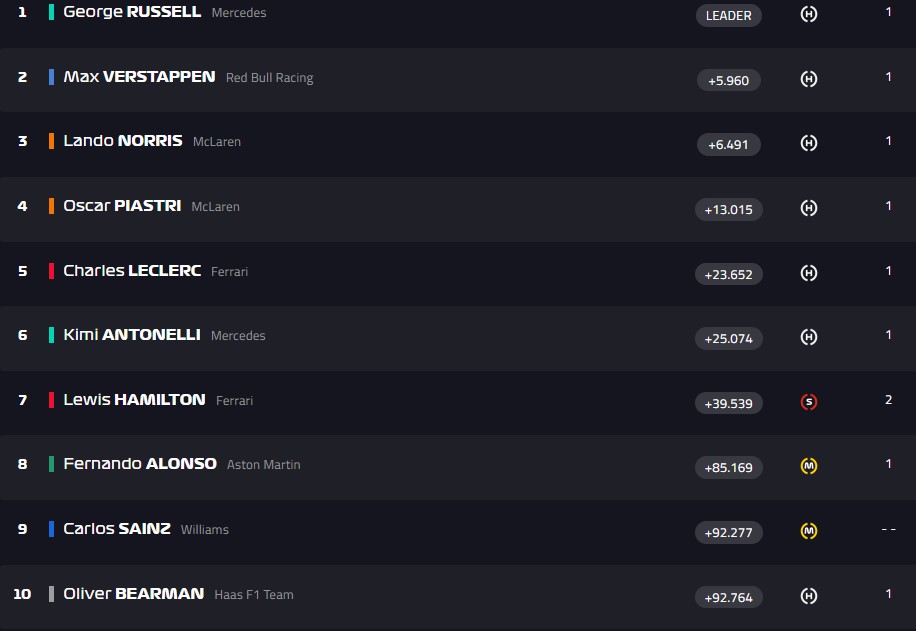
Task: Click Verstappen's +5.960 gap badge
Action: [x=728, y=80]
